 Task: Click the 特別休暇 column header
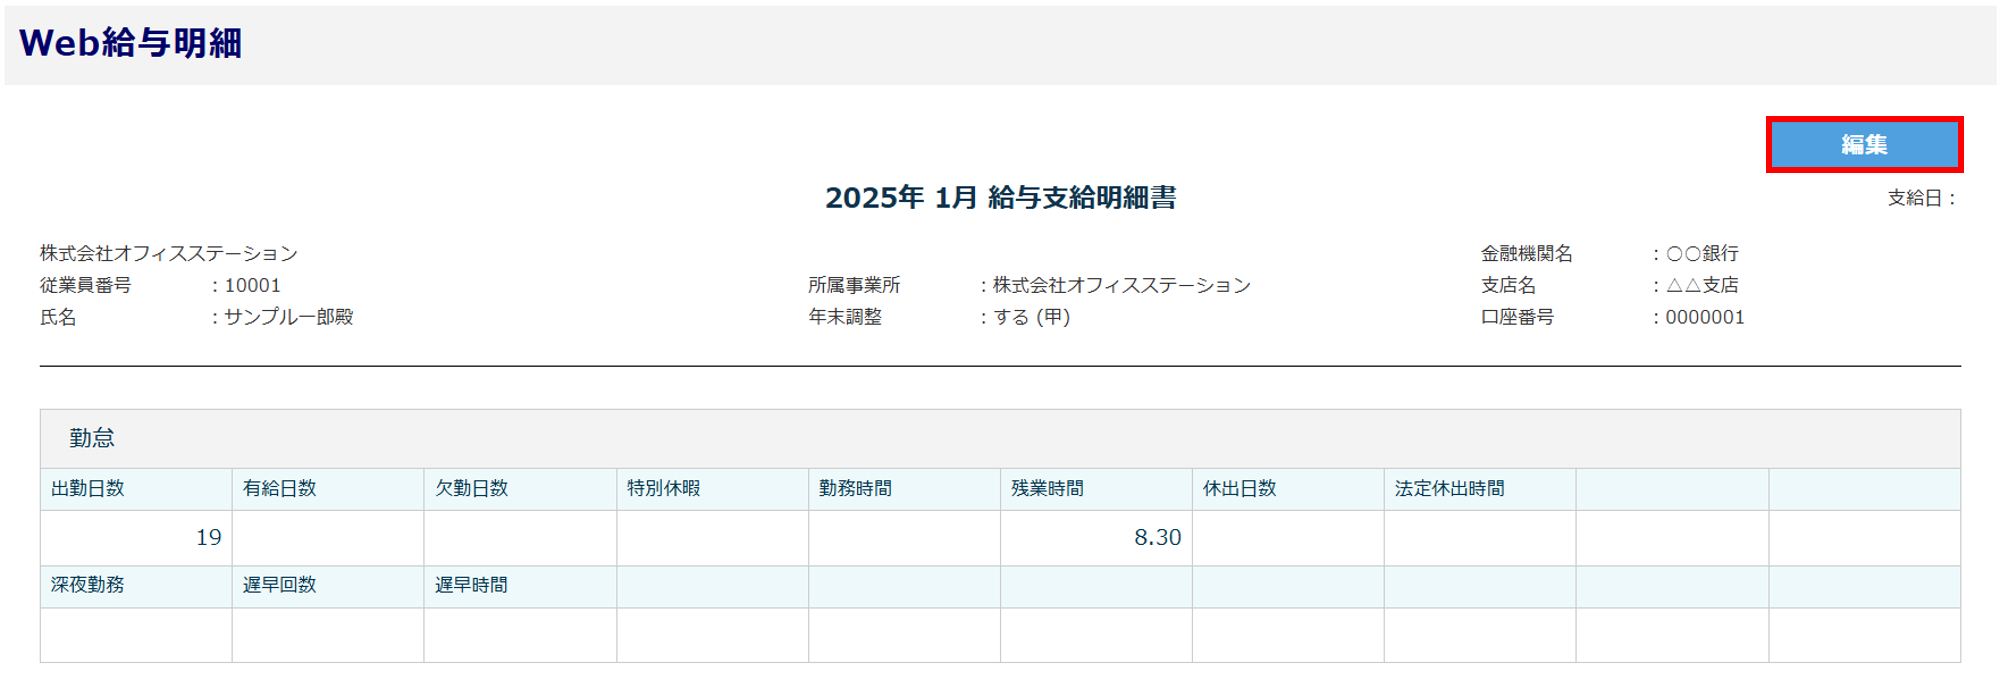coord(664,489)
